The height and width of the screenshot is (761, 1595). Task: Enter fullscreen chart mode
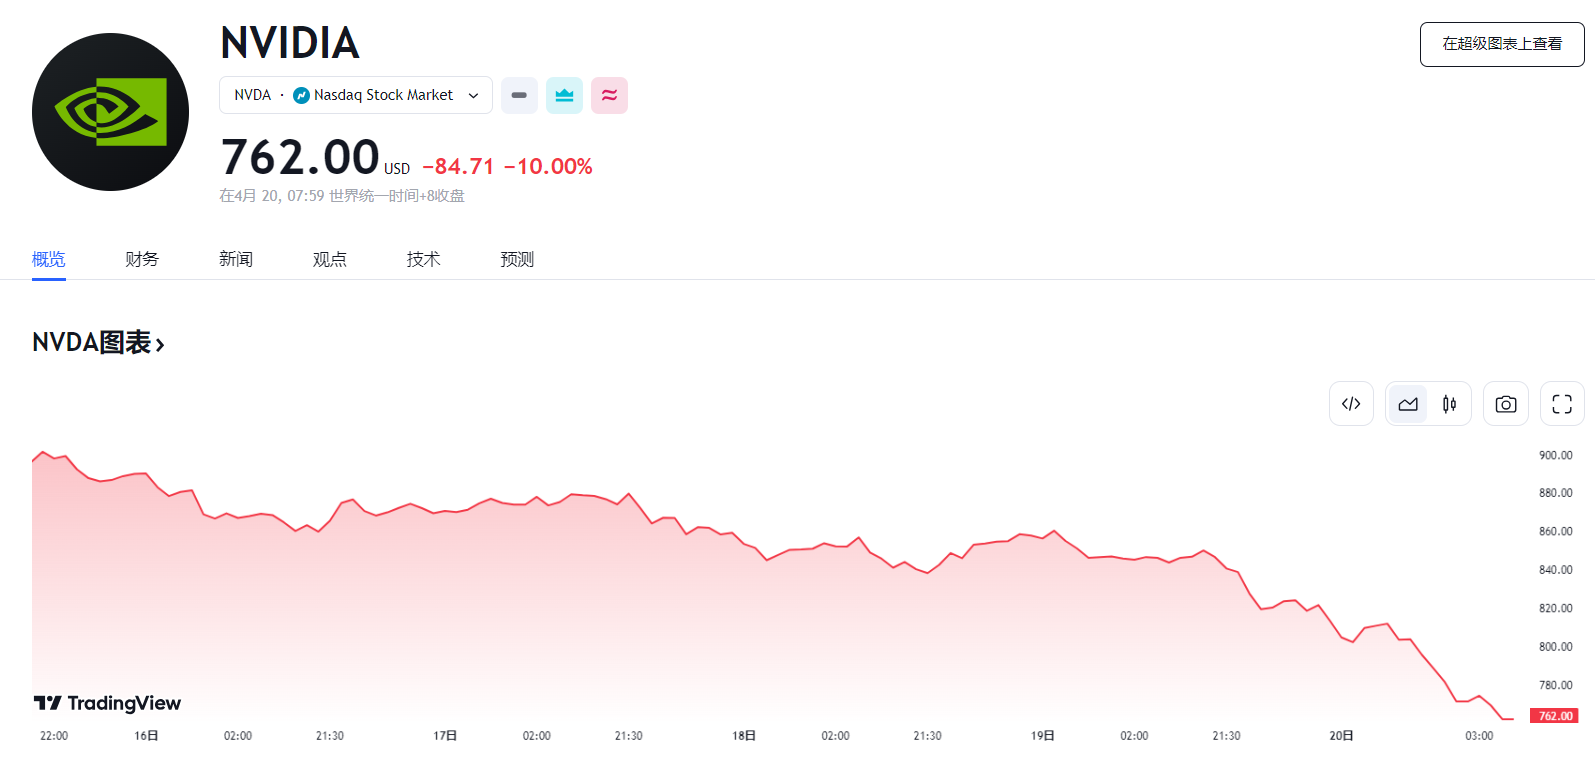pos(1562,404)
